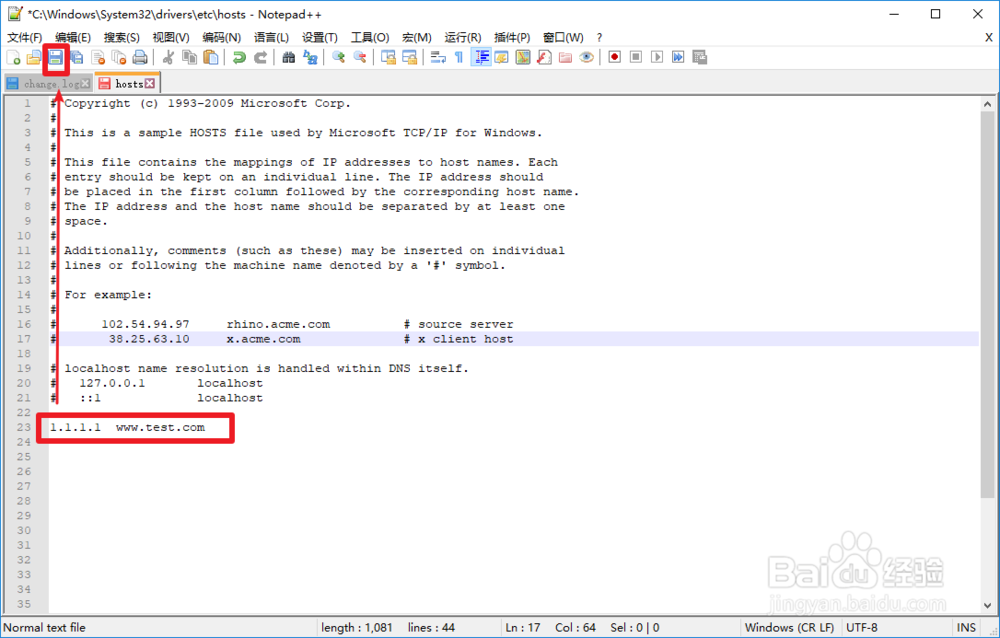Click the scrollbar down arrow
The height and width of the screenshot is (638, 1000).
point(987,605)
